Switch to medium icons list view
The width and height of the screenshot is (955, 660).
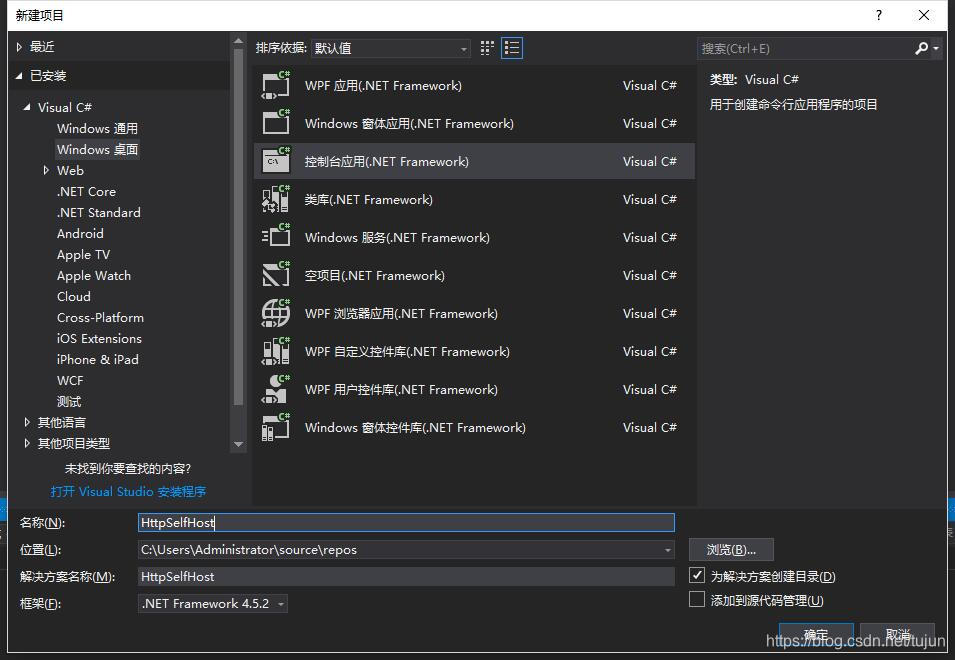512,48
